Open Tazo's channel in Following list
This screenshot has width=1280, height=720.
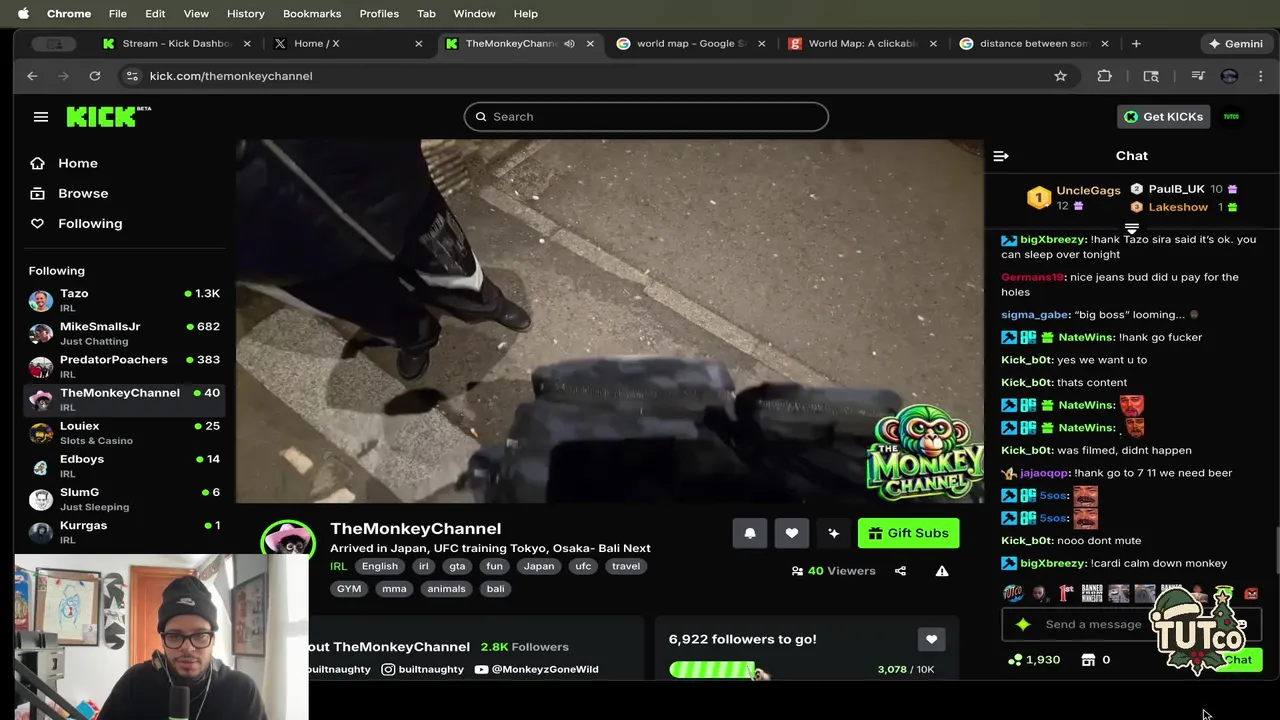tap(124, 300)
